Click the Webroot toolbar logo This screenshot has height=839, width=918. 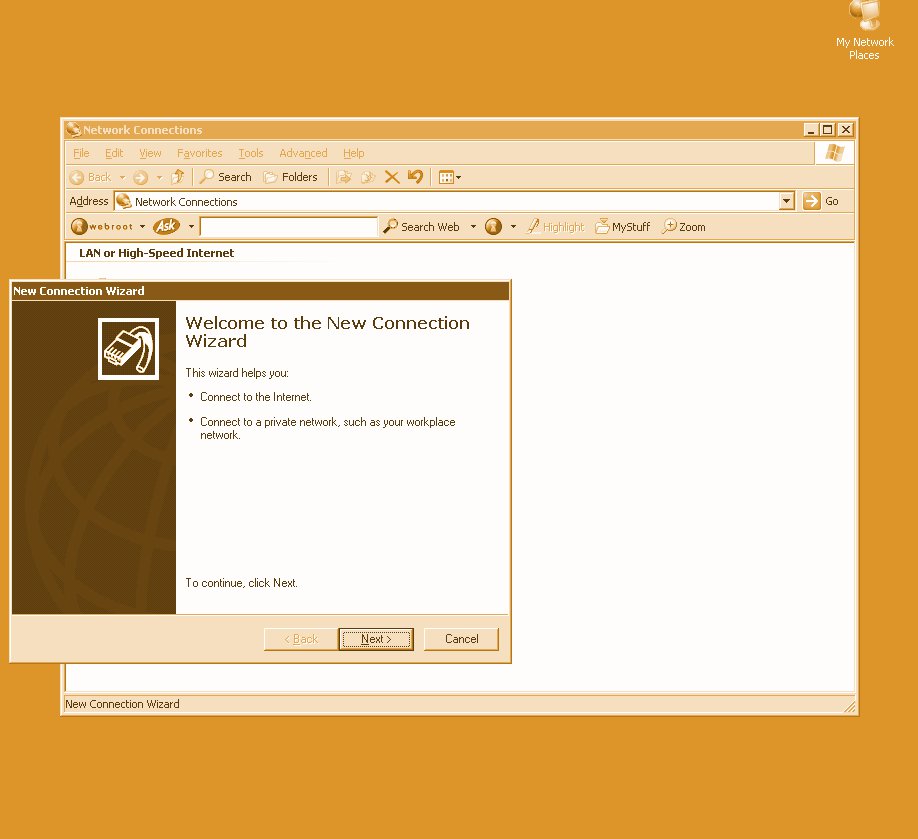point(102,227)
